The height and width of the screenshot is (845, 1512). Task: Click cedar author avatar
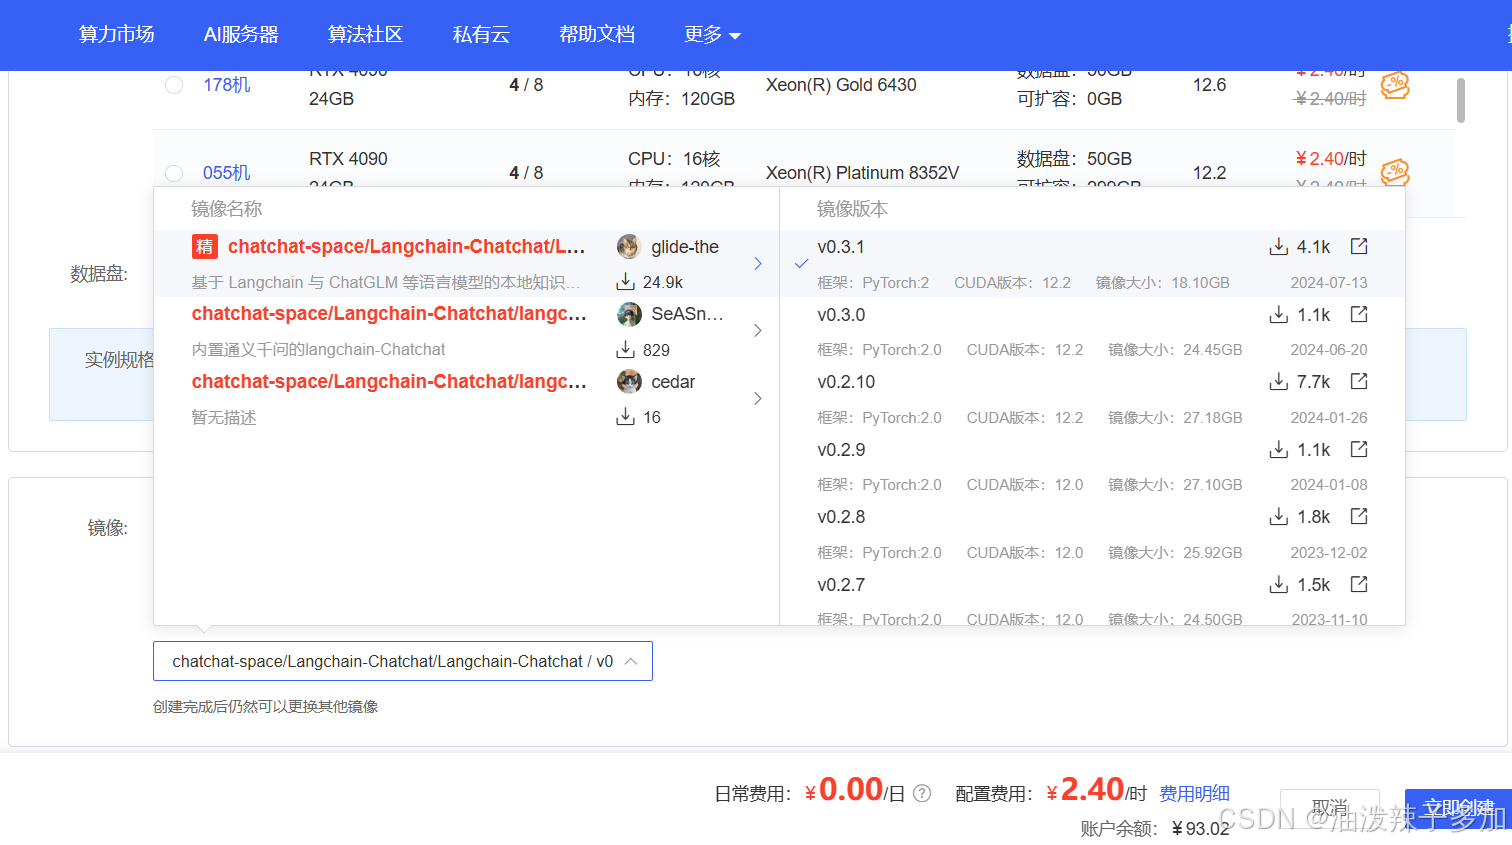coord(629,382)
